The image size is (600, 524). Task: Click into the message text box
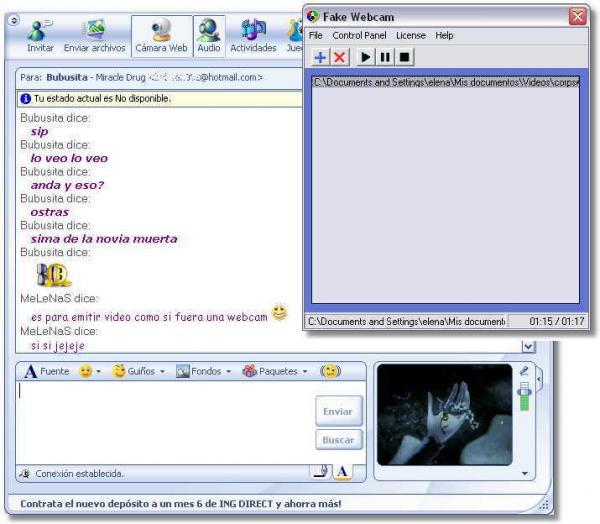tap(165, 422)
